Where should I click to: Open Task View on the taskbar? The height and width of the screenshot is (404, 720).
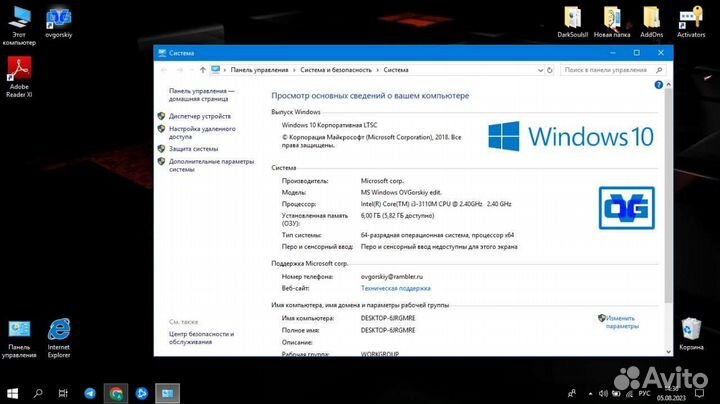(63, 393)
